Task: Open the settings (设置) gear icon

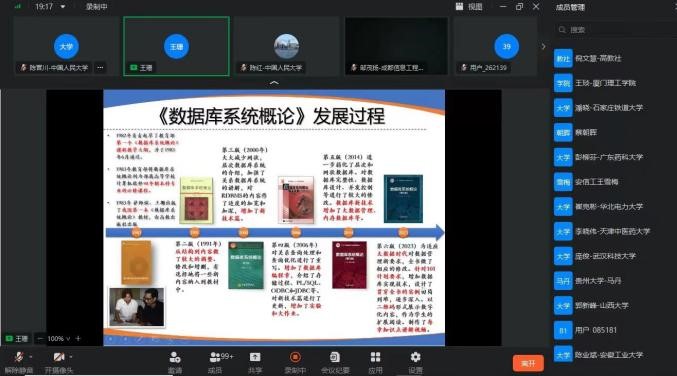Action: [415, 357]
